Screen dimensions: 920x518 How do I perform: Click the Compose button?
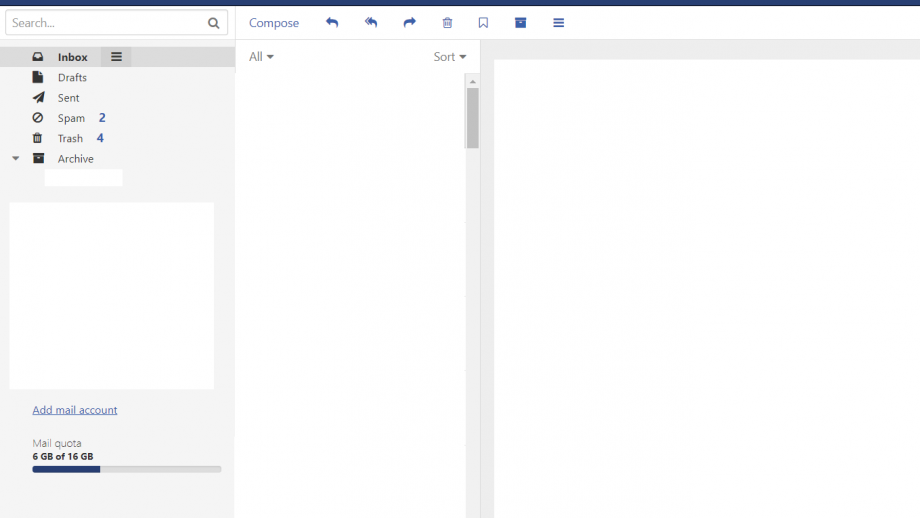point(274,23)
